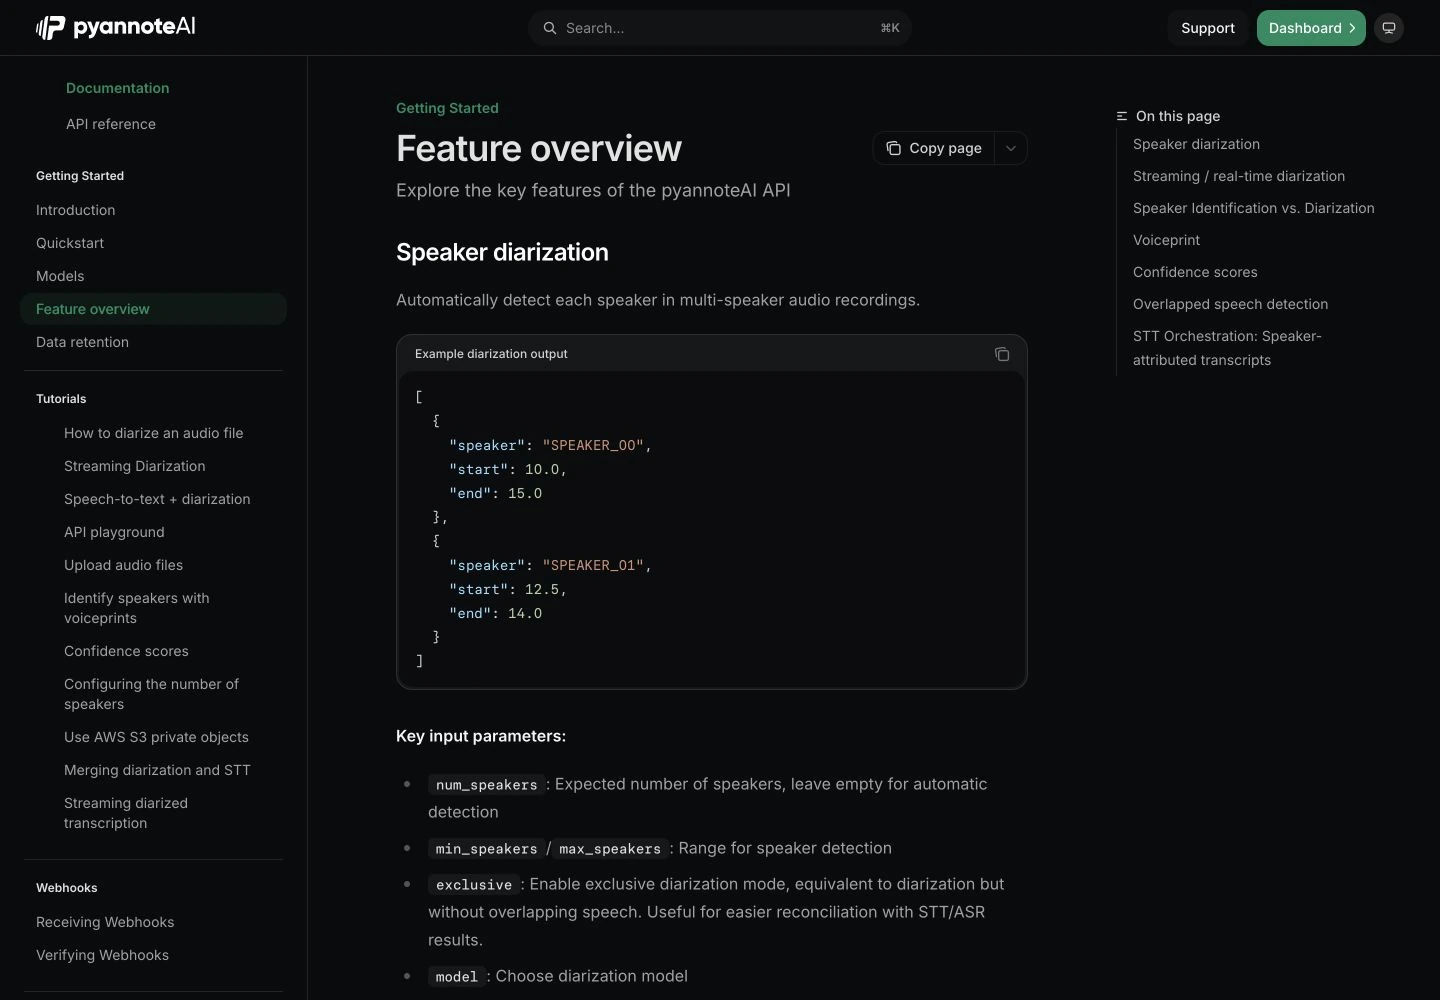
Task: Switch to the Documentation tab
Action: click(x=118, y=88)
